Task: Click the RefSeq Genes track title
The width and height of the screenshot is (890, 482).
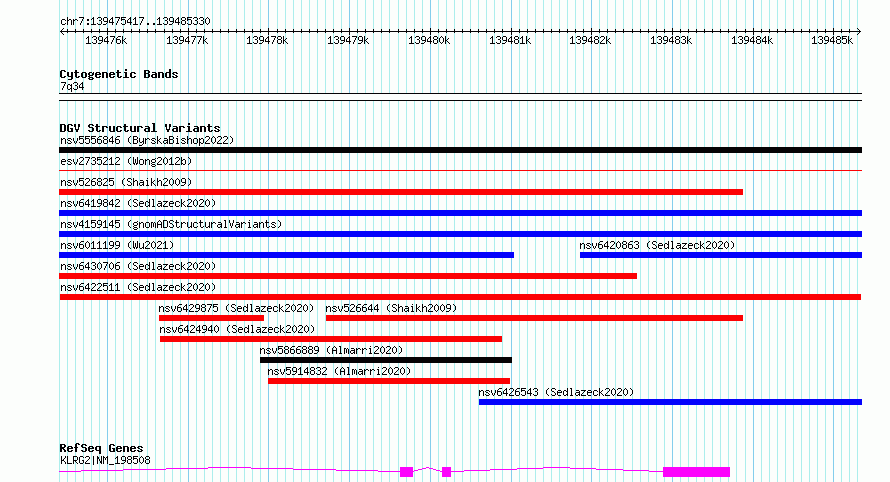Action: pyautogui.click(x=101, y=449)
